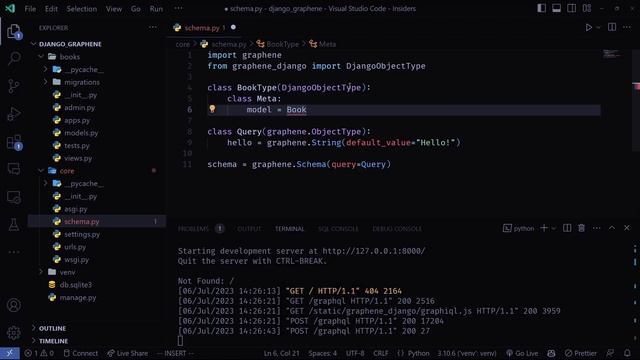
Task: Click the errors and warnings status indicator
Action: (39, 353)
